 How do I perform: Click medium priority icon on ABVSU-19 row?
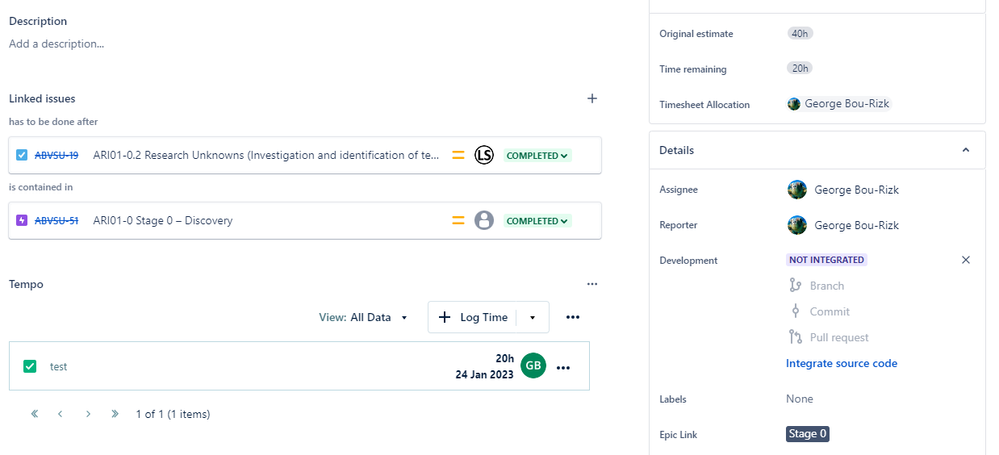click(458, 155)
